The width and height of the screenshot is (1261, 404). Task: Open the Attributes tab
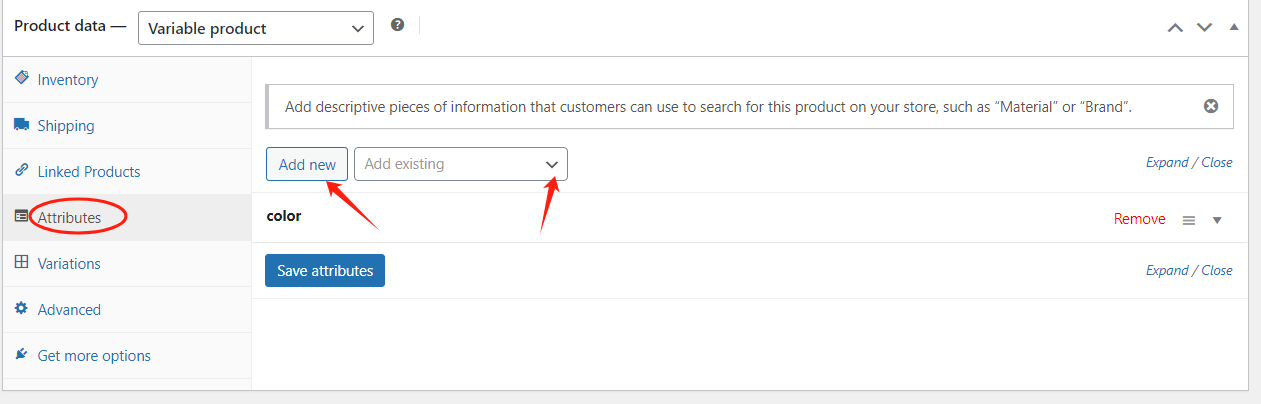tap(69, 217)
